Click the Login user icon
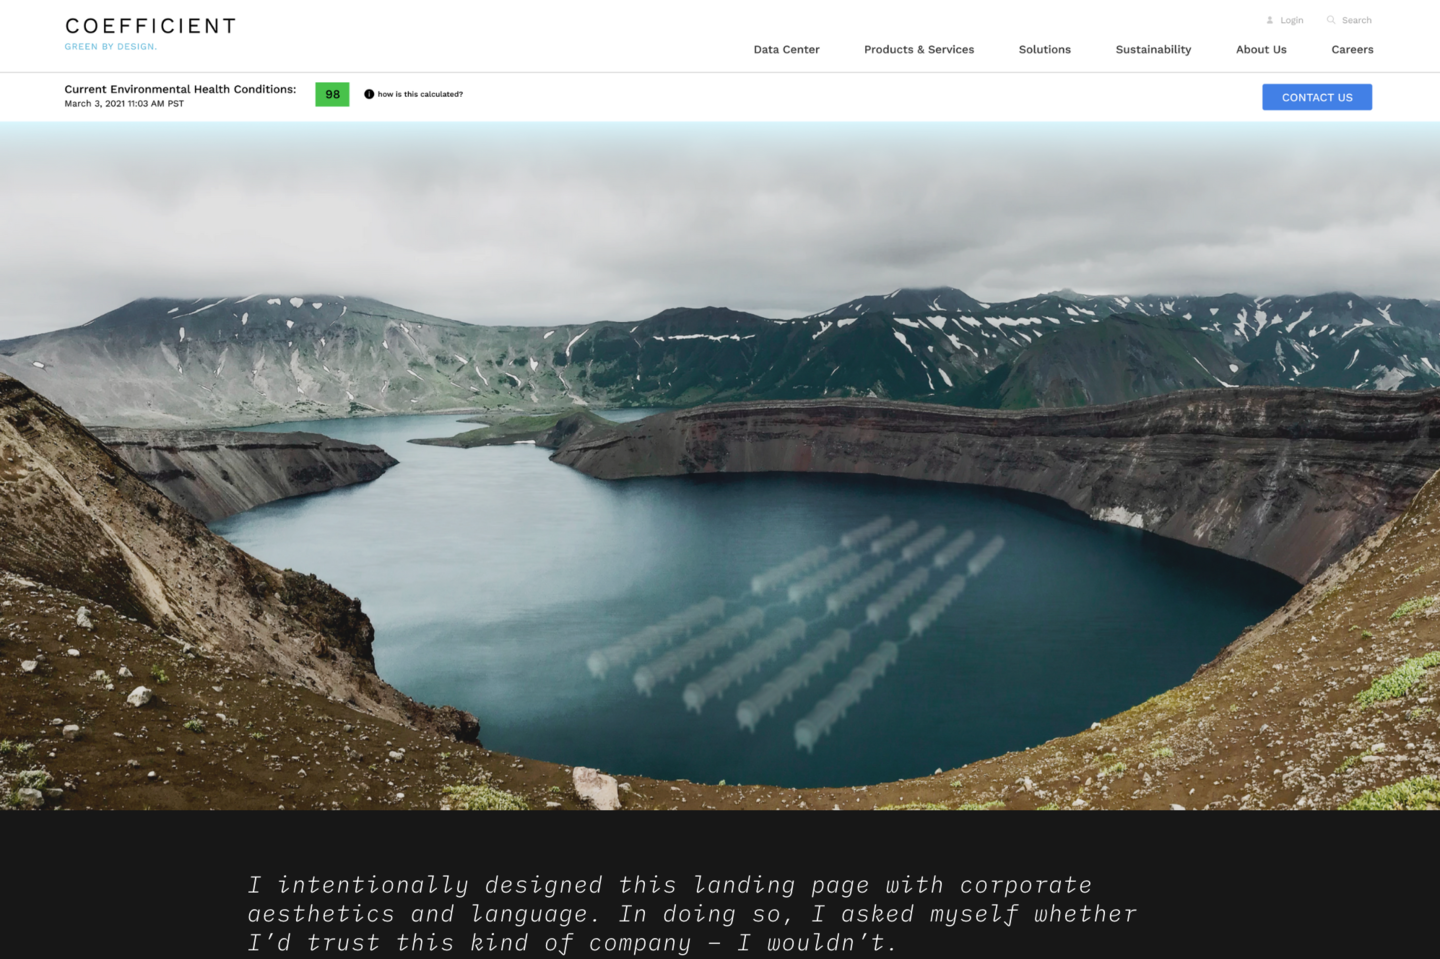 tap(1270, 20)
